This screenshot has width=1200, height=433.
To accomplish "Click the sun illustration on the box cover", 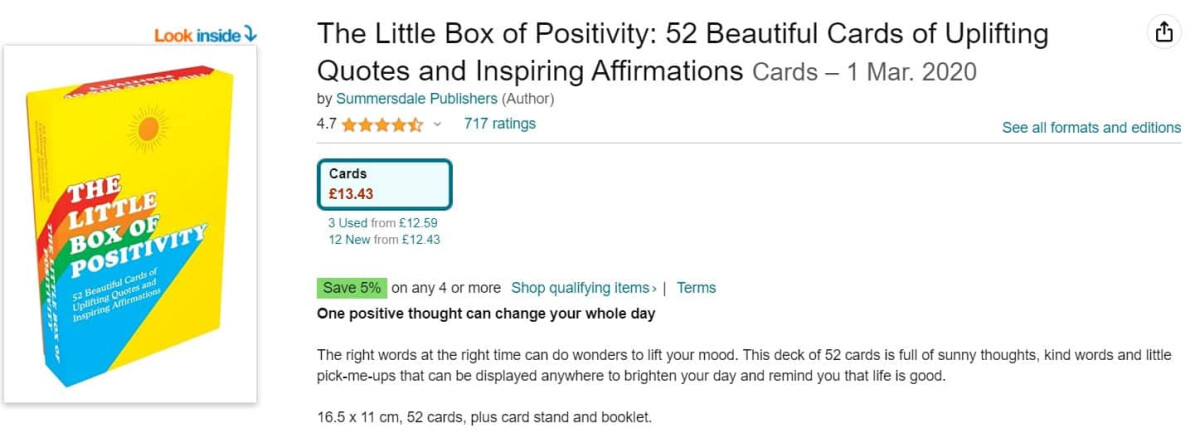I will click(148, 129).
